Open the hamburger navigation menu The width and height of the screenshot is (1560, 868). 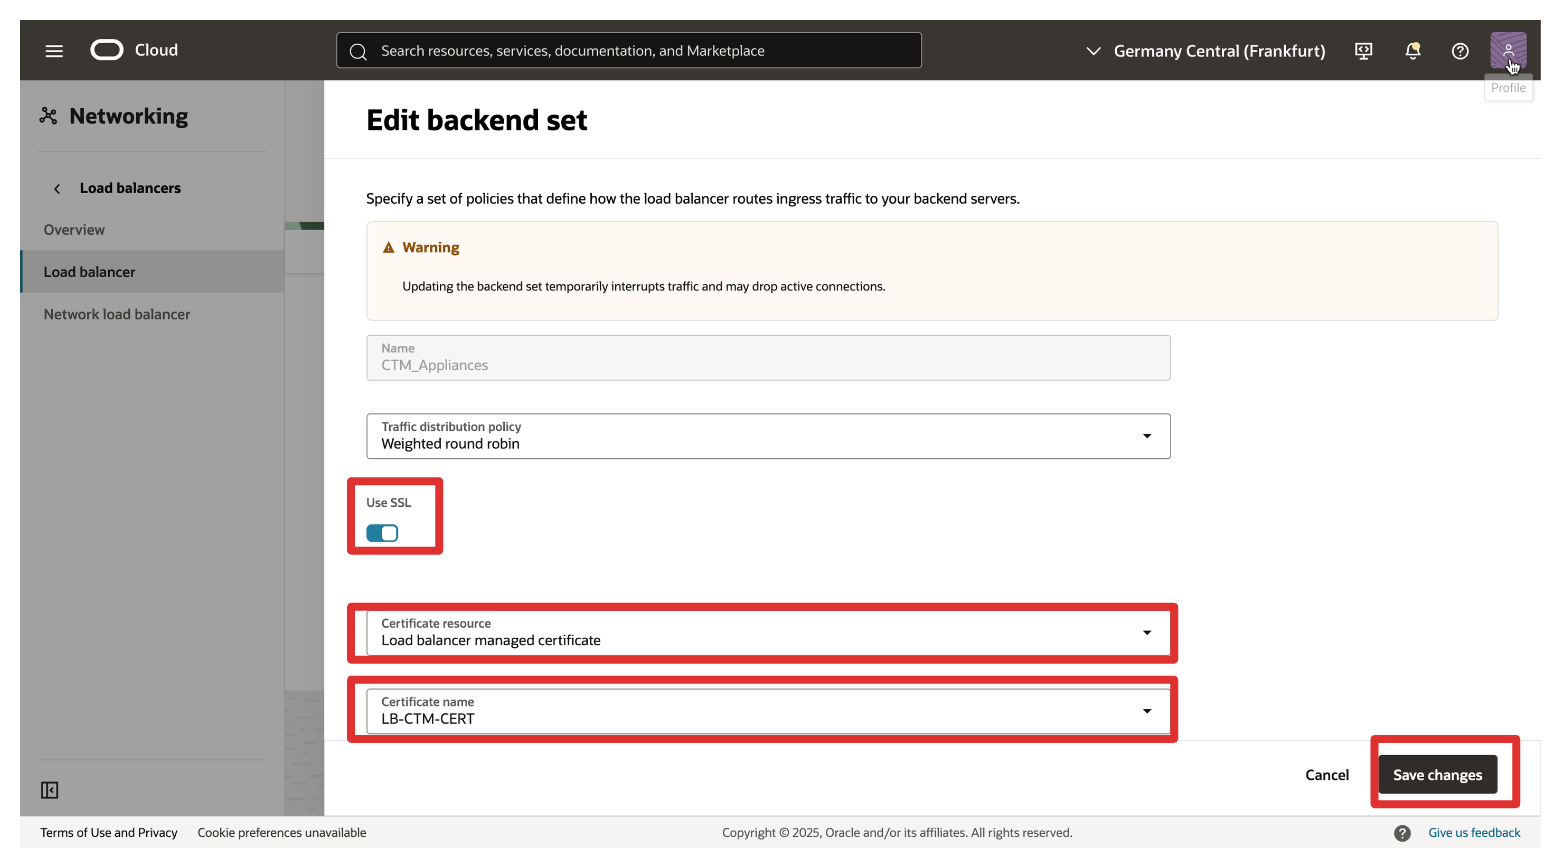[54, 51]
